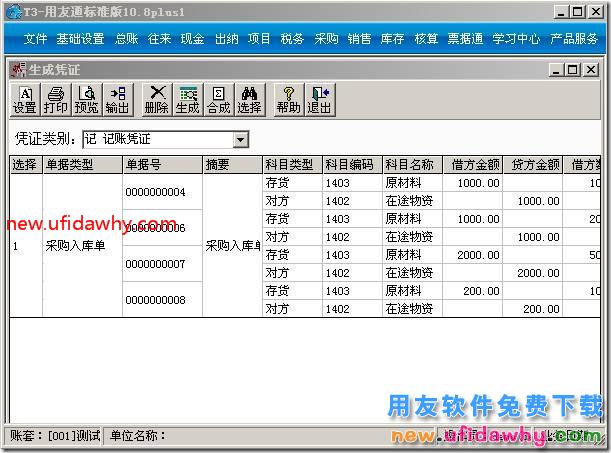The image size is (611, 453).
Task: Click the 选择 column header
Action: coord(26,165)
